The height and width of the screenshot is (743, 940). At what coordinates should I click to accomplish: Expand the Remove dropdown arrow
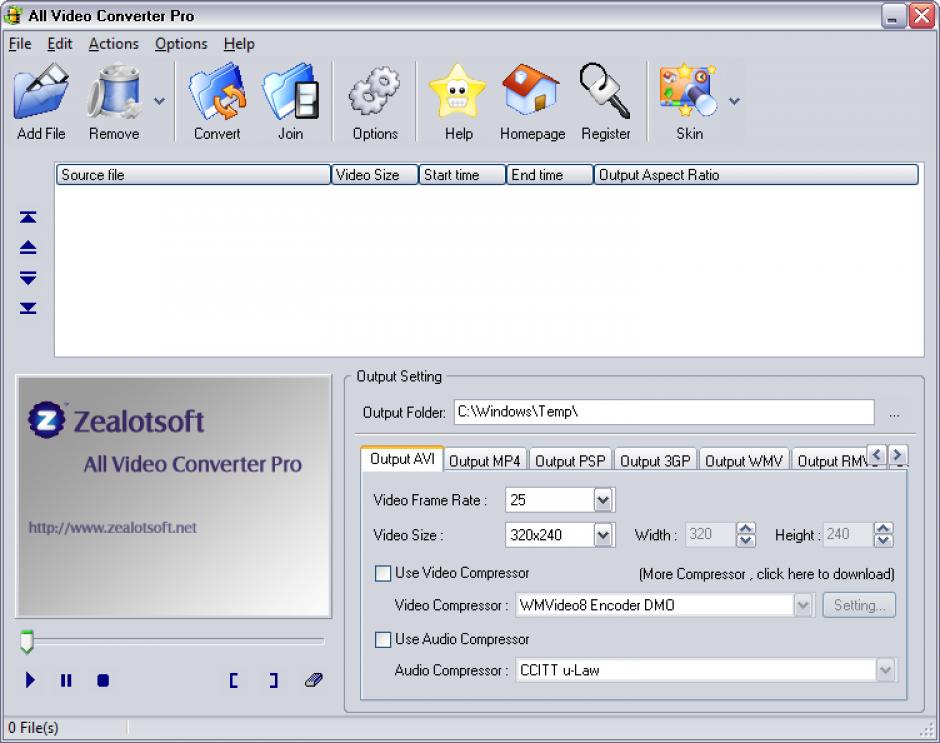159,101
